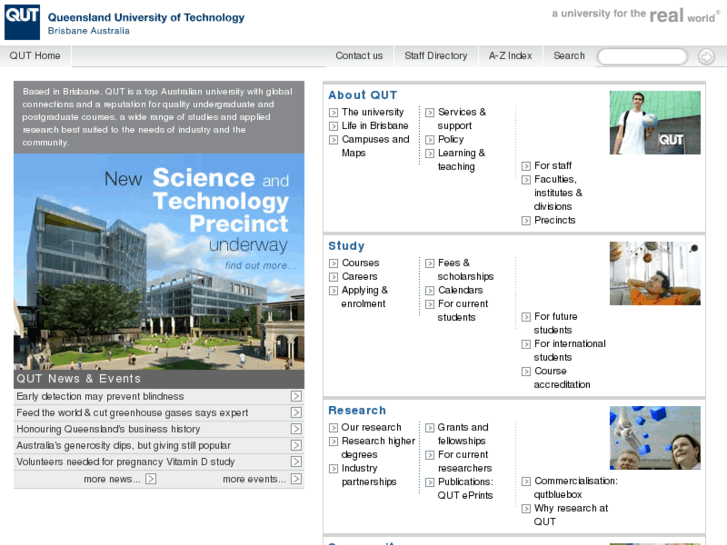Click the Search label in navigation

click(x=569, y=56)
